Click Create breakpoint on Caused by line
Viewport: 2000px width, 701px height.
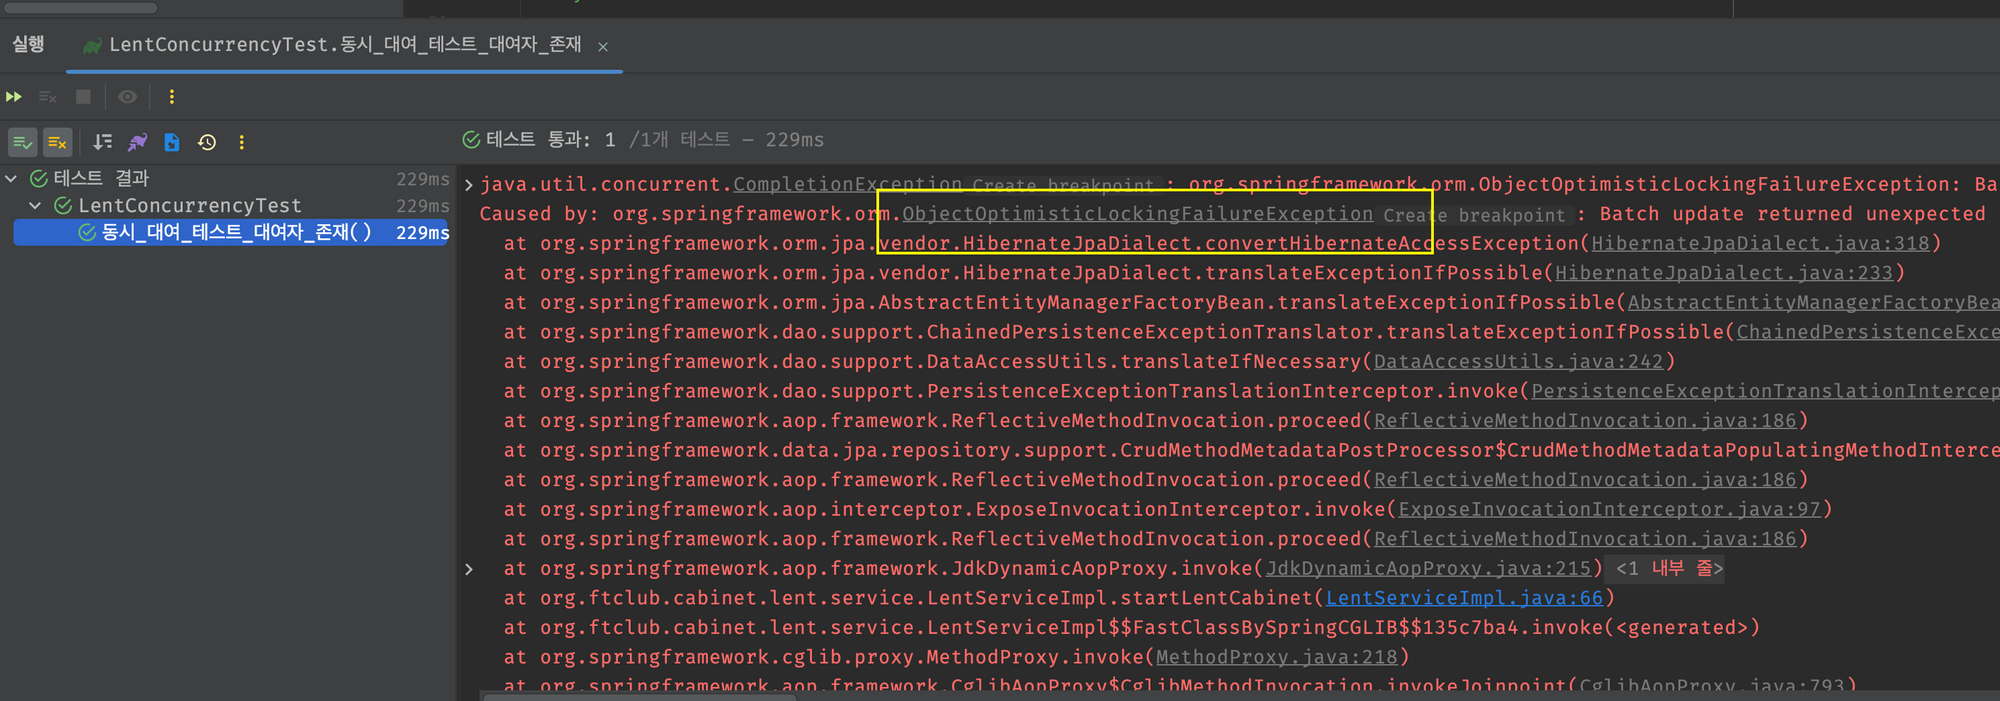1474,215
